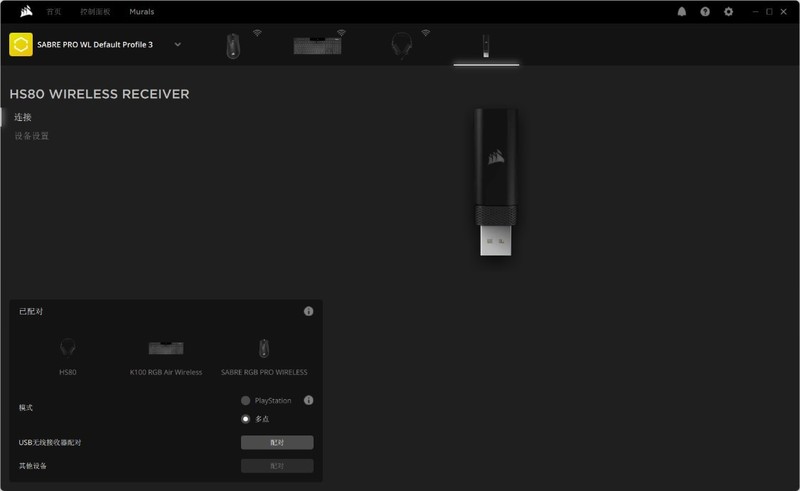This screenshot has width=800, height=491.
Task: Open the help question mark icon
Action: [705, 11]
